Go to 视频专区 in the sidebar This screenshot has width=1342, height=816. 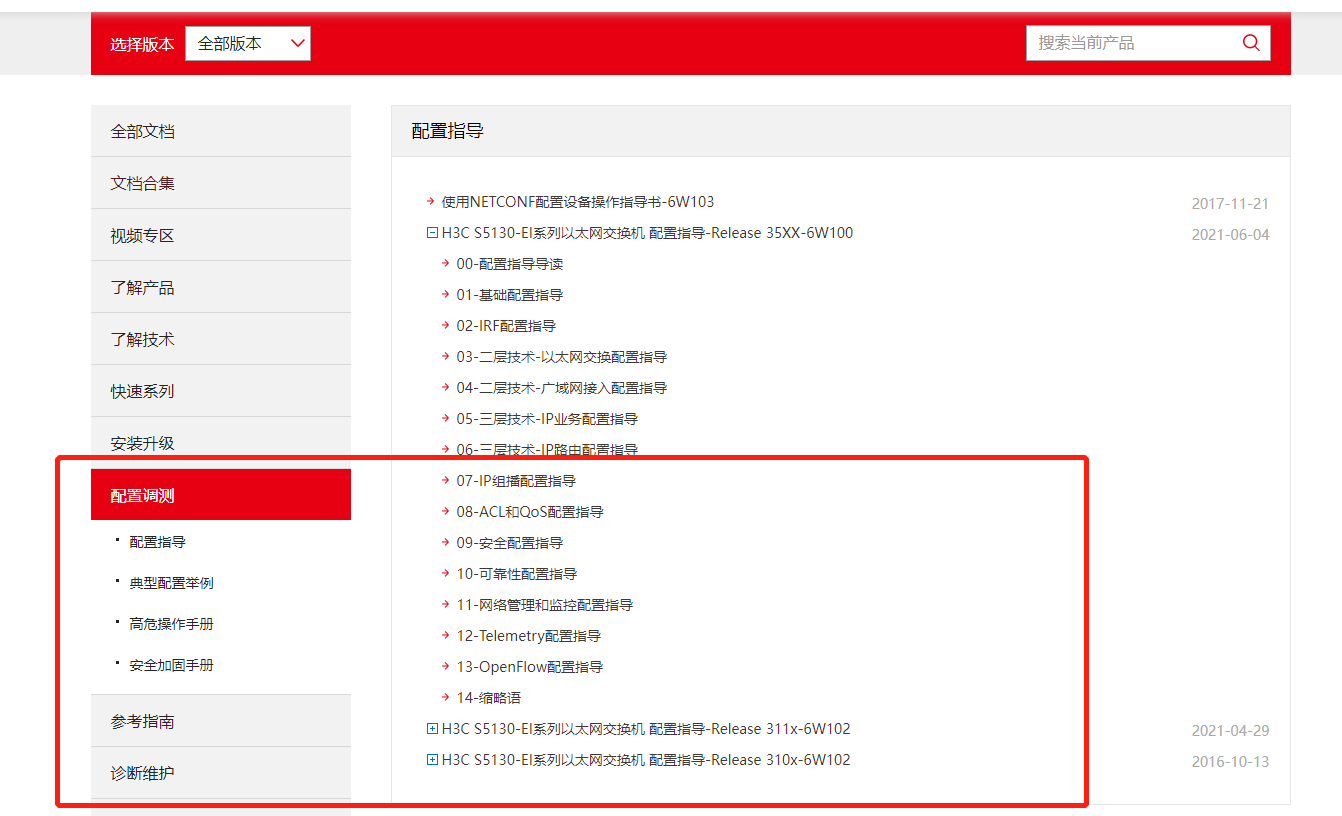click(221, 235)
